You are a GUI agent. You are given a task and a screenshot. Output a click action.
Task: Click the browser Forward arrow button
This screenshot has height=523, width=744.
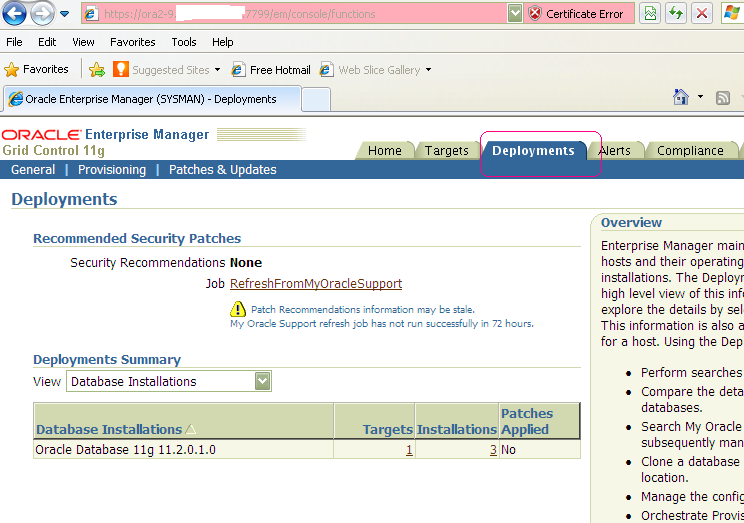(x=42, y=14)
